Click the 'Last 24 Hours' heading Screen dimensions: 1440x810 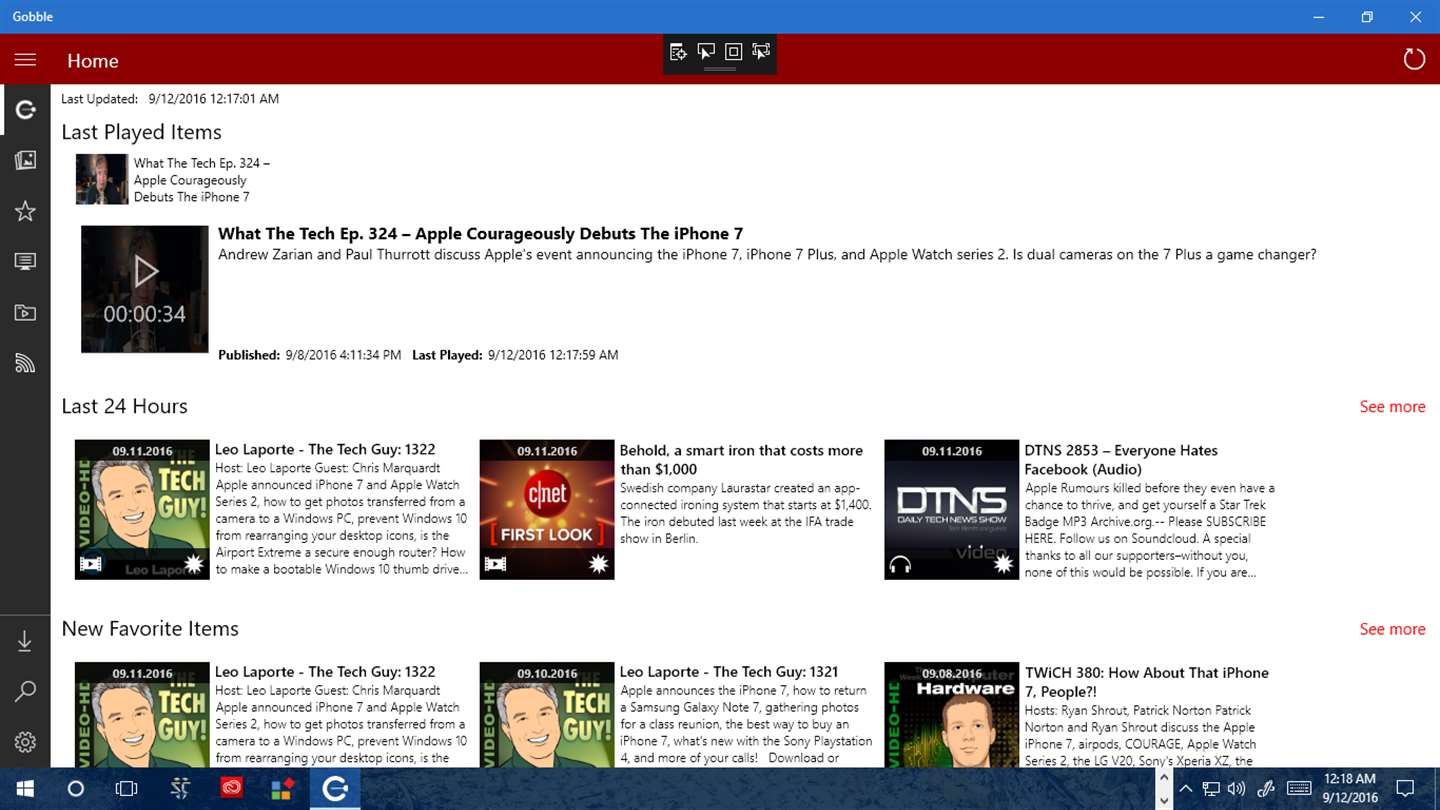click(124, 406)
